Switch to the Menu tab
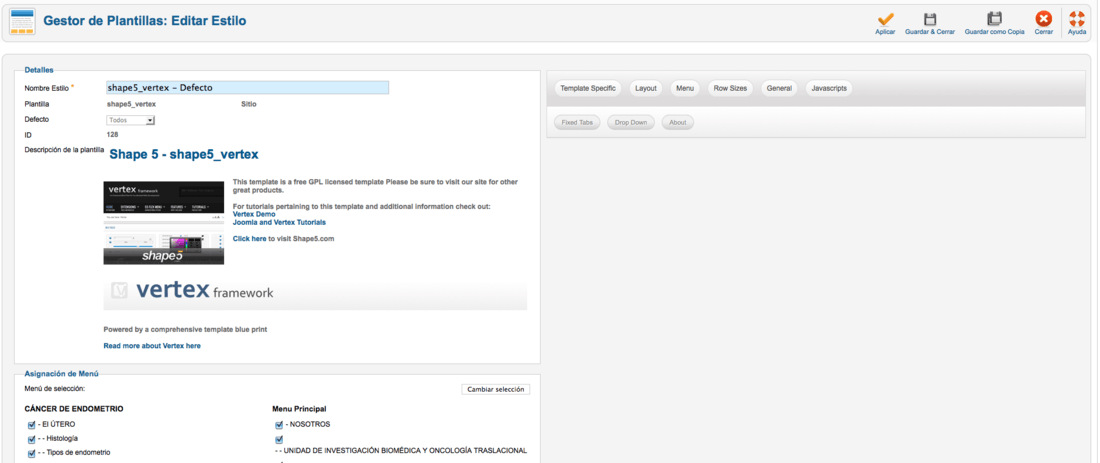This screenshot has height=463, width=1100. pyautogui.click(x=685, y=88)
